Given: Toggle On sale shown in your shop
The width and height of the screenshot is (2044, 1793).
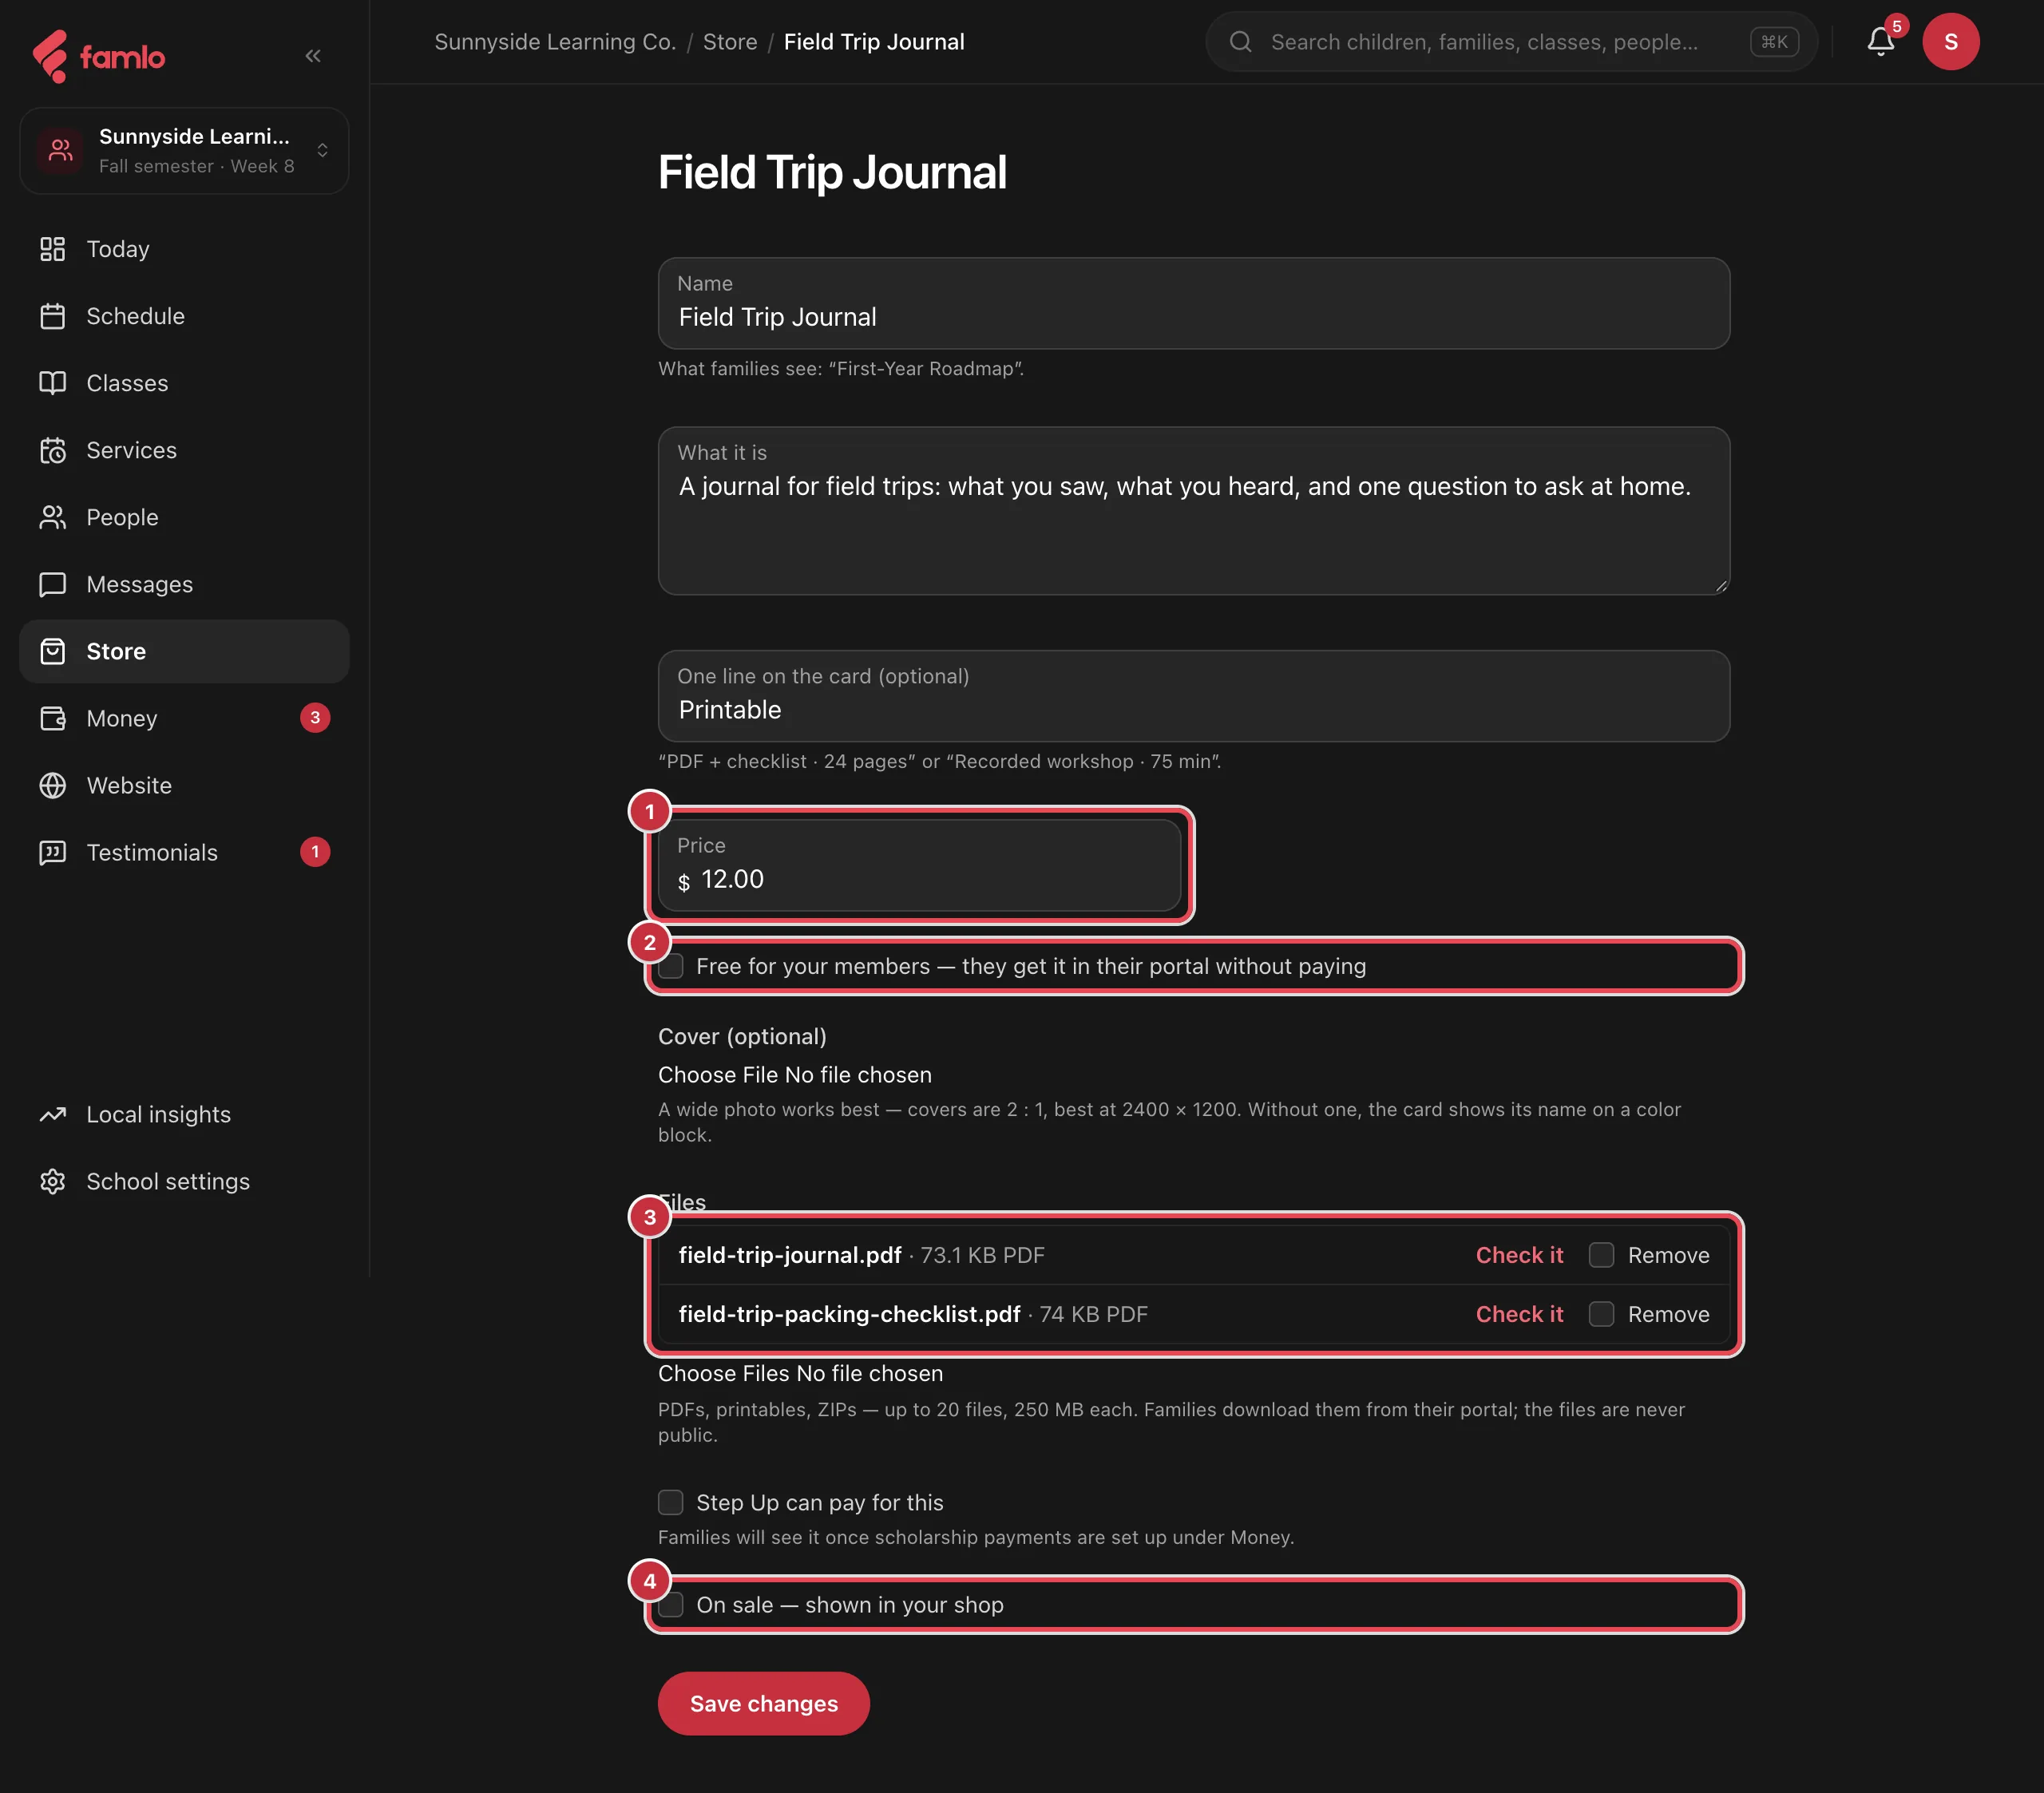Looking at the screenshot, I should click(671, 1604).
